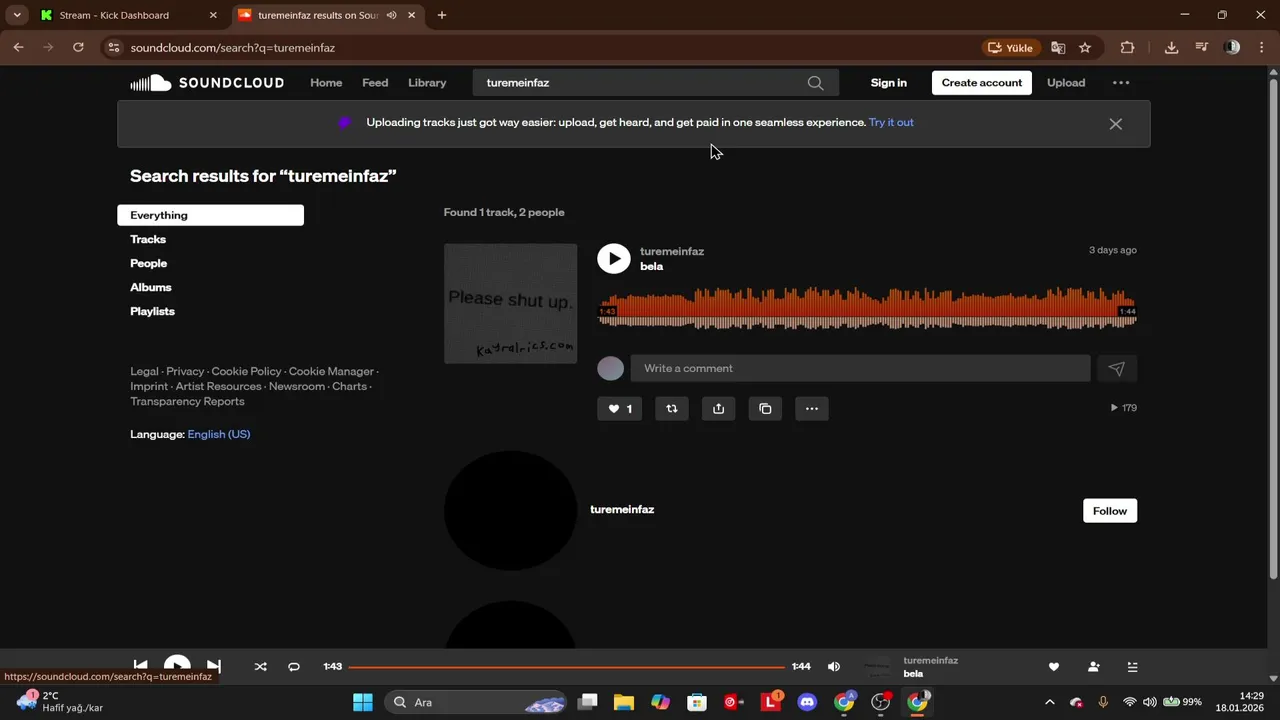Open the Transparency Reports link
This screenshot has width=1280, height=720.
pyautogui.click(x=187, y=401)
